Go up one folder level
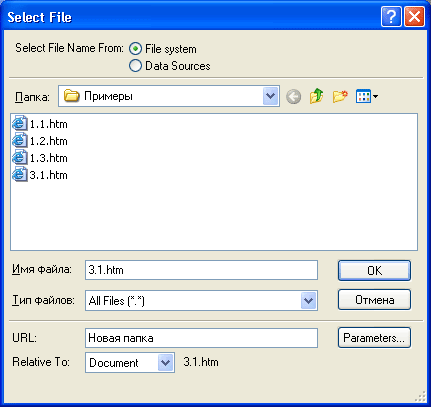This screenshot has height=407, width=431. (x=316, y=96)
